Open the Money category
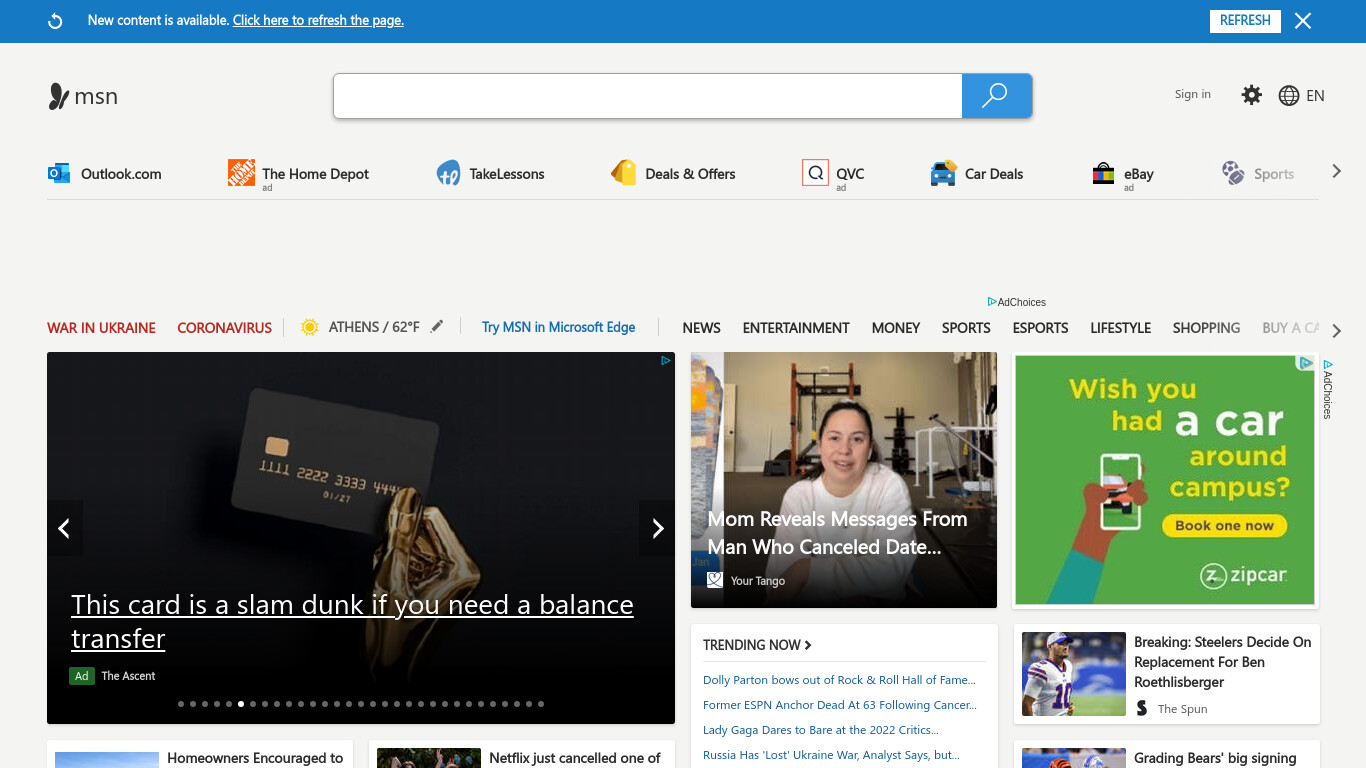Viewport: 1366px width, 768px height. (895, 328)
